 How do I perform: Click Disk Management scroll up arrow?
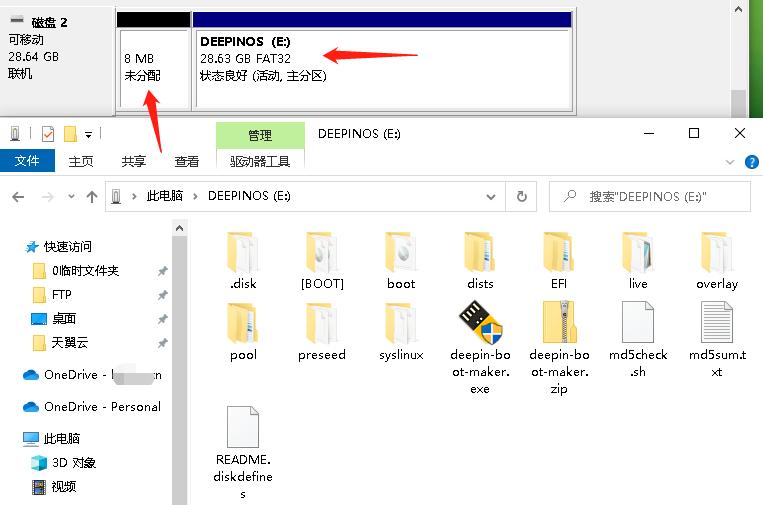tap(738, 9)
